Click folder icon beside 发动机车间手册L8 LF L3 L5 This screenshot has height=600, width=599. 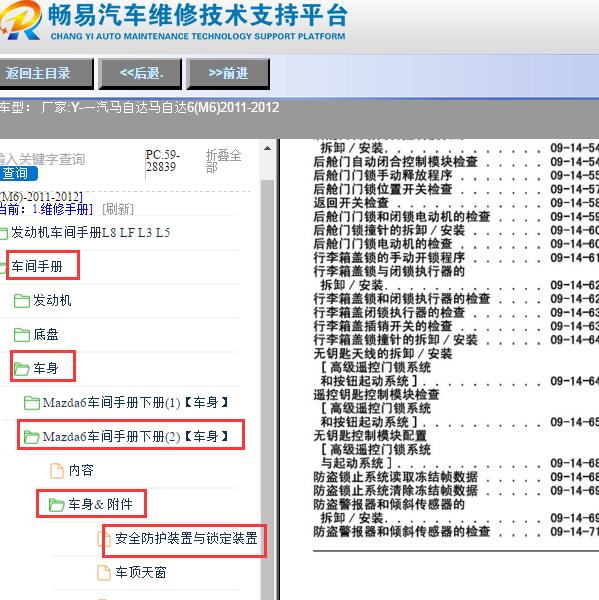click(3, 233)
